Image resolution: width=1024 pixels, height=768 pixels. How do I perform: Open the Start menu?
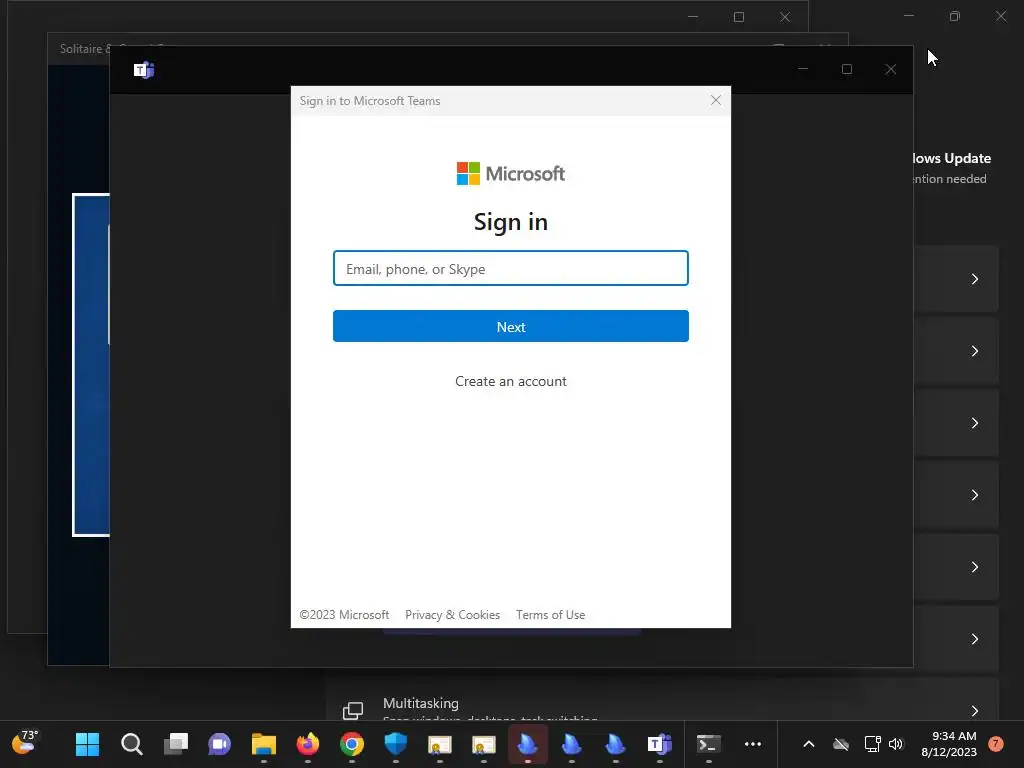click(x=87, y=744)
